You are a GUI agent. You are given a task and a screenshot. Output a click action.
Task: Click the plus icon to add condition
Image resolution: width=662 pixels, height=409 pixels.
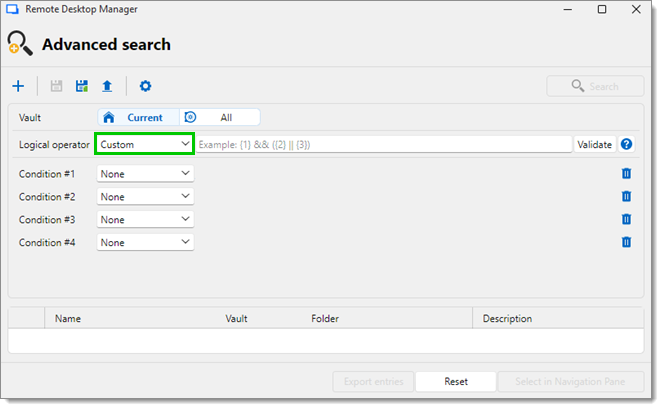18,87
